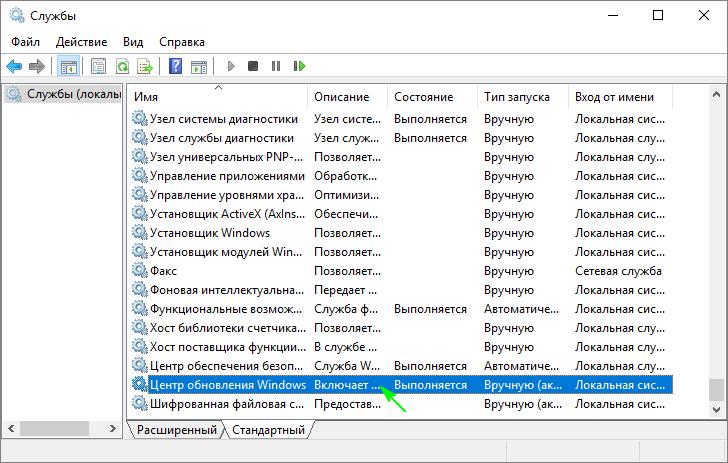
Task: Toggle the show/hide console tree button
Action: (x=69, y=67)
